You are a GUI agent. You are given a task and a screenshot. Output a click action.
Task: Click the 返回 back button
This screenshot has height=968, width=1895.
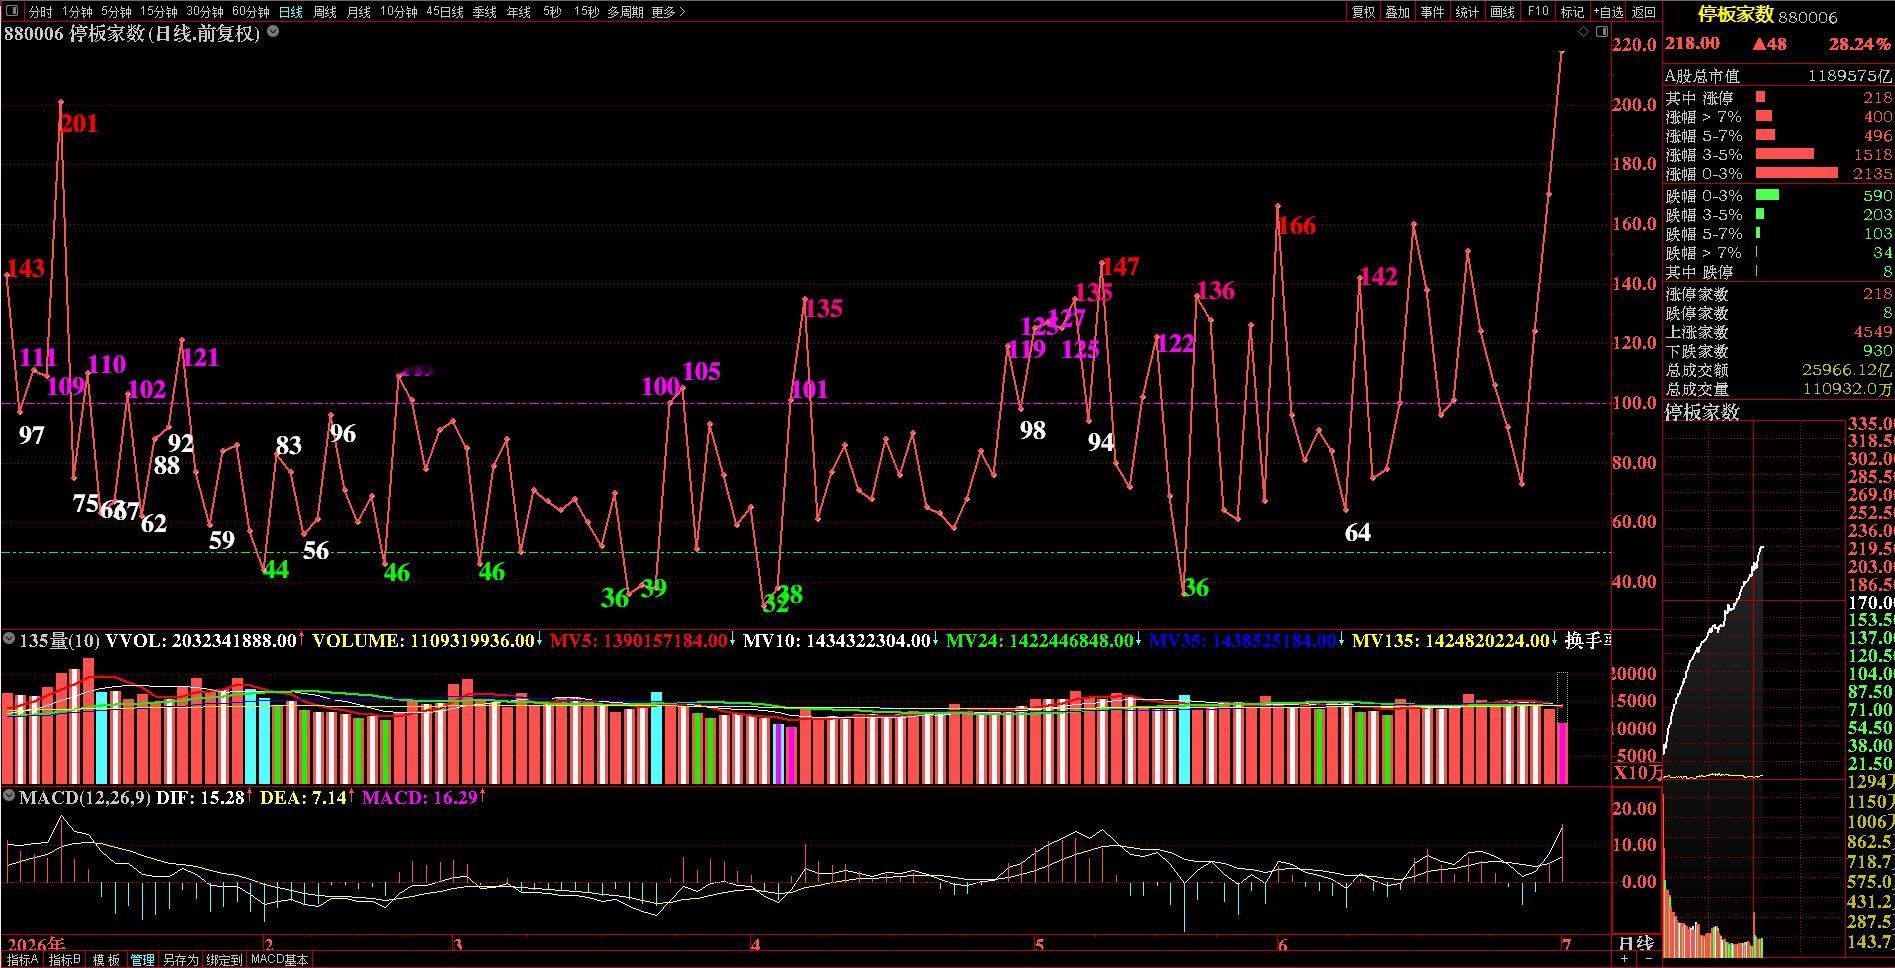pyautogui.click(x=1644, y=12)
